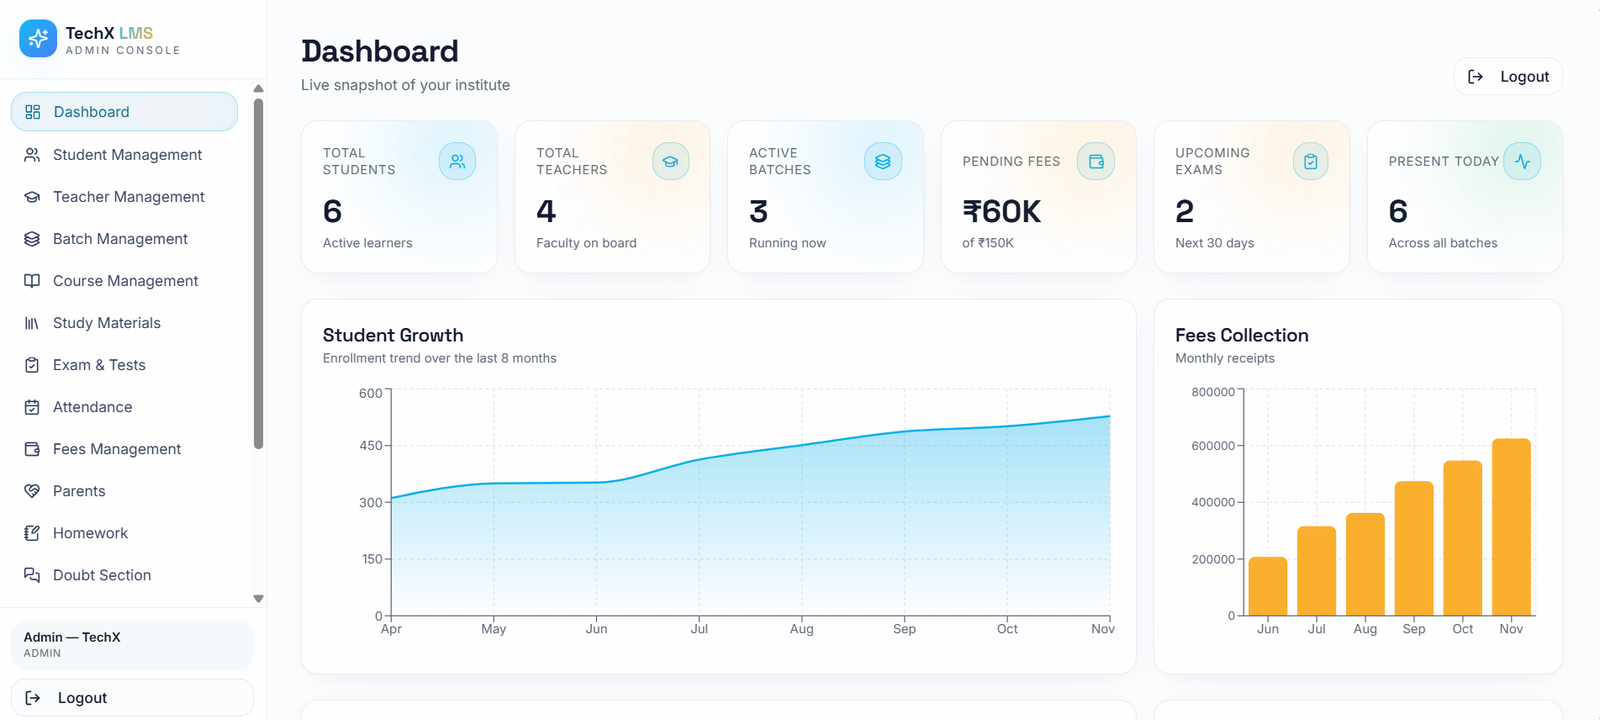This screenshot has width=1600, height=720.
Task: Go to Teacher Management section
Action: click(x=124, y=197)
